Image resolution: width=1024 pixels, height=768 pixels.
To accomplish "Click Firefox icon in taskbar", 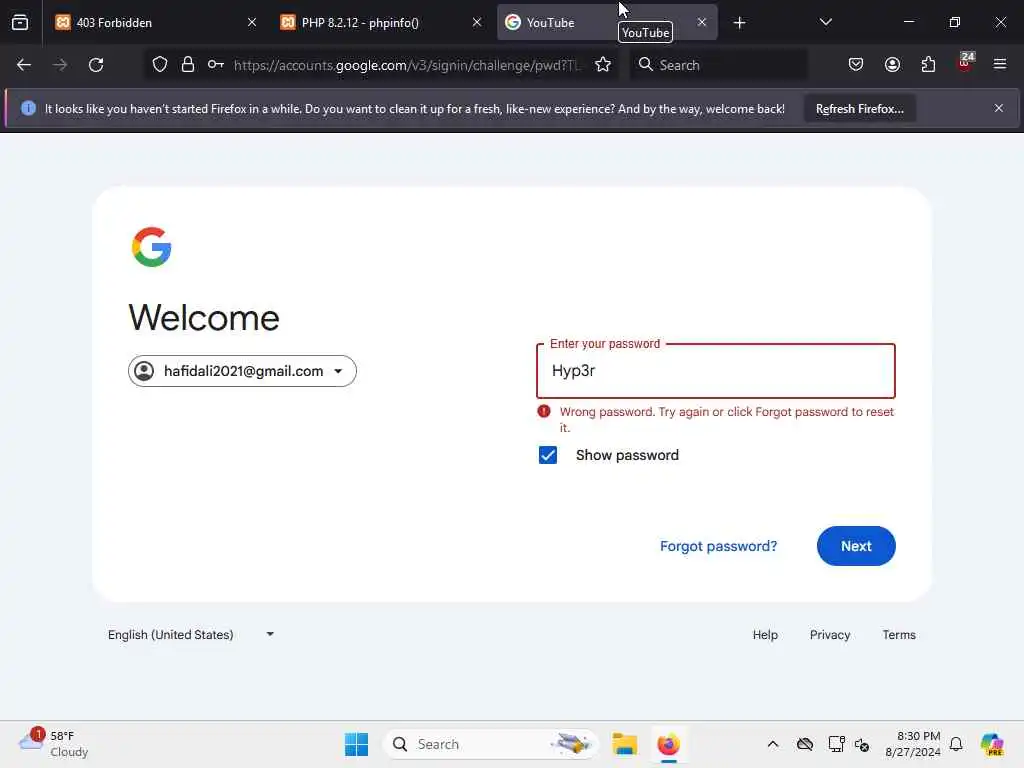I will [x=668, y=744].
